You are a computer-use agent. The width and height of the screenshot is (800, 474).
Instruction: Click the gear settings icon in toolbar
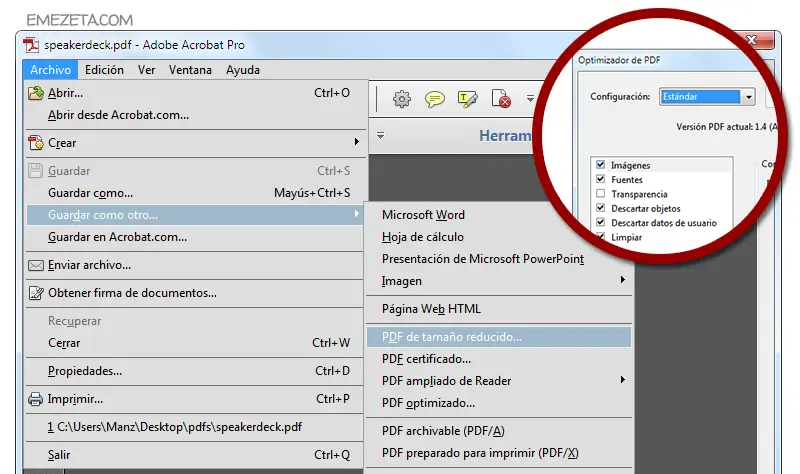[x=402, y=99]
